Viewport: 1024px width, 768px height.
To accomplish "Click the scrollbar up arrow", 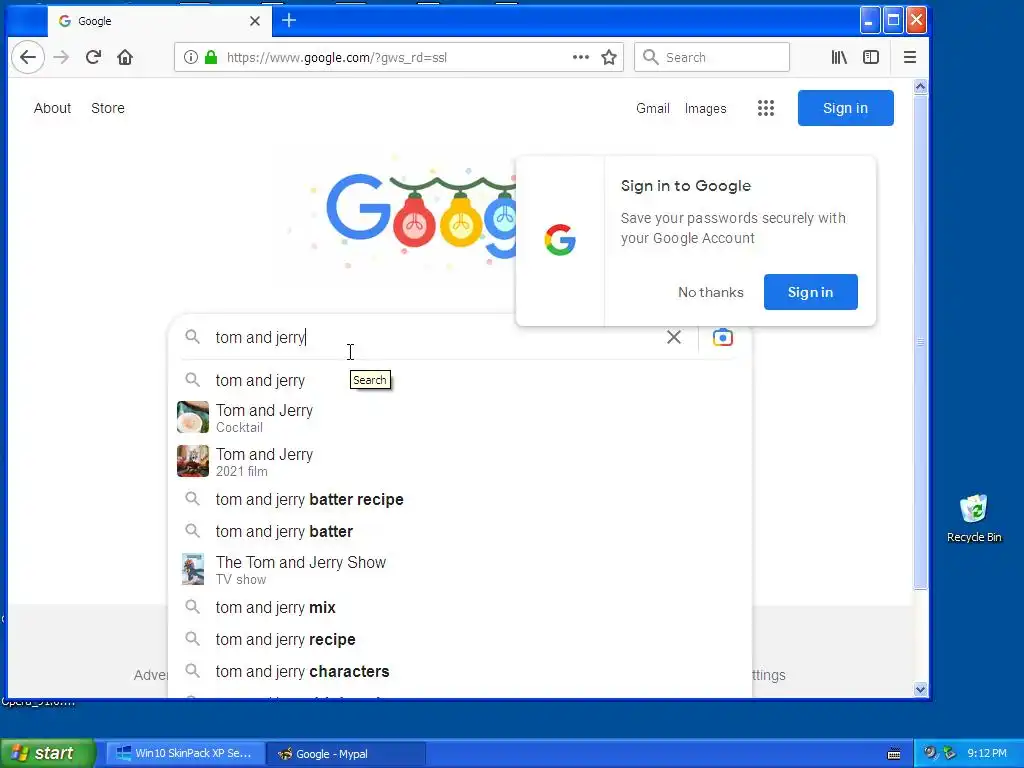I will click(x=920, y=86).
